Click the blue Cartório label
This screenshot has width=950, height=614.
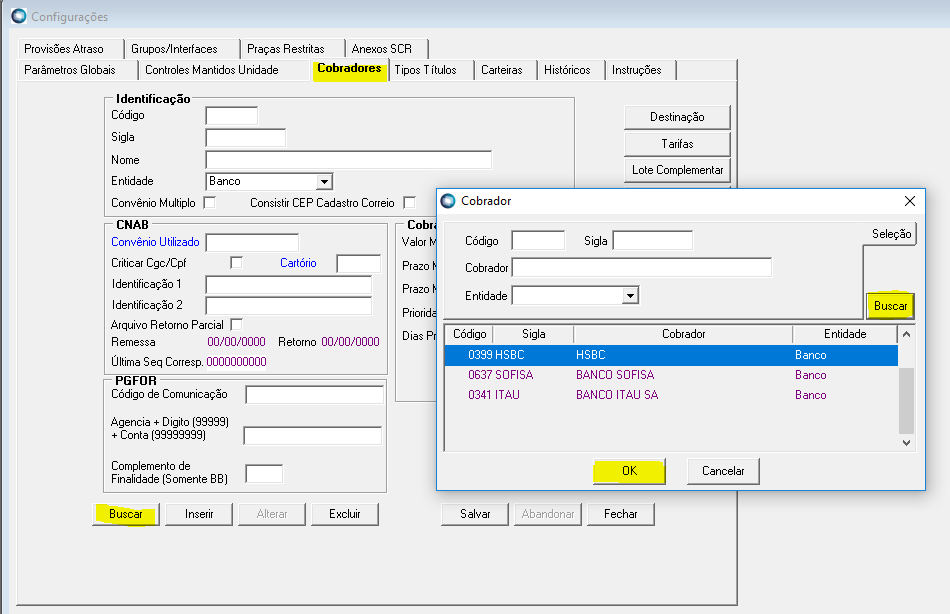(x=298, y=262)
